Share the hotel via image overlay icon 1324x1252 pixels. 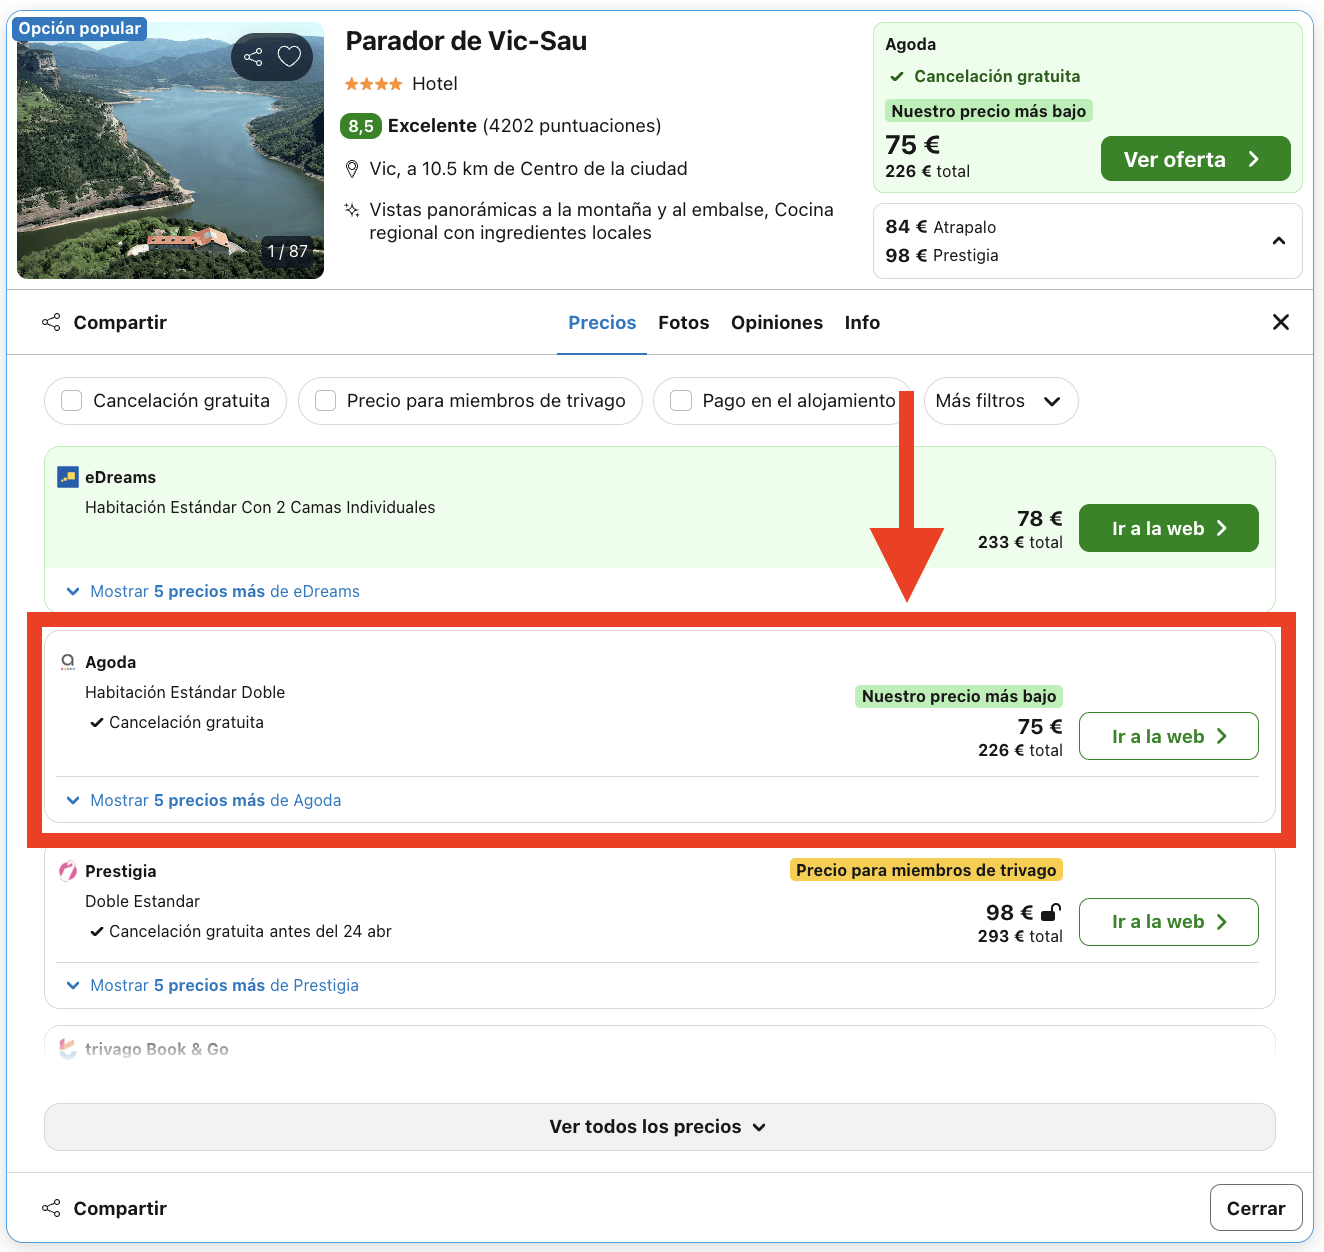point(253,57)
